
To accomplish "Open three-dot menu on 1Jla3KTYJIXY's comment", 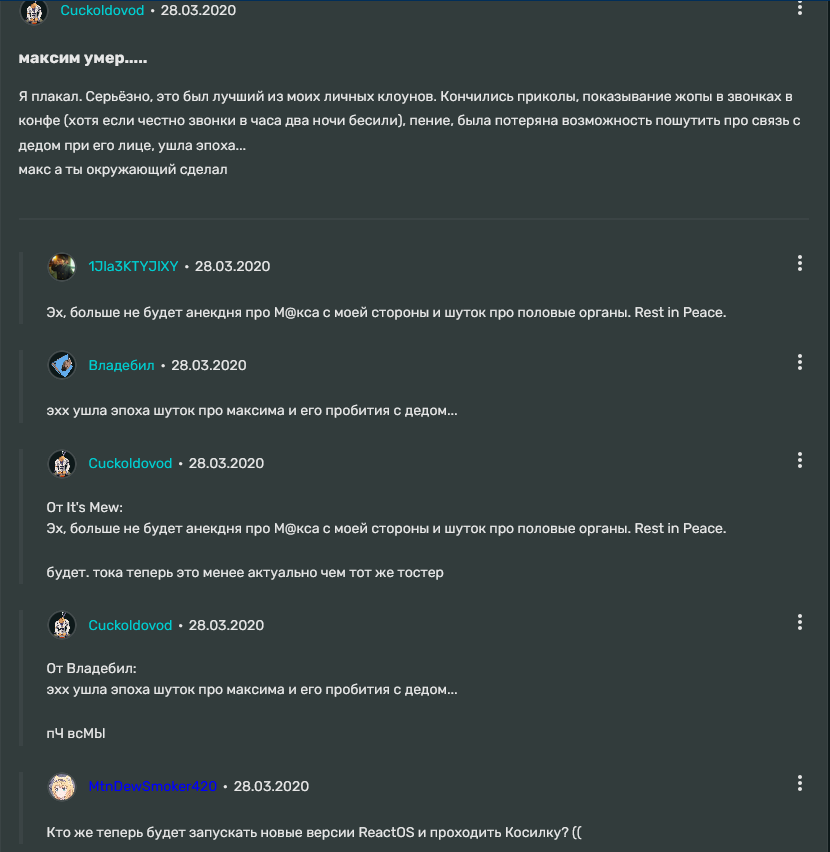I will tap(799, 263).
